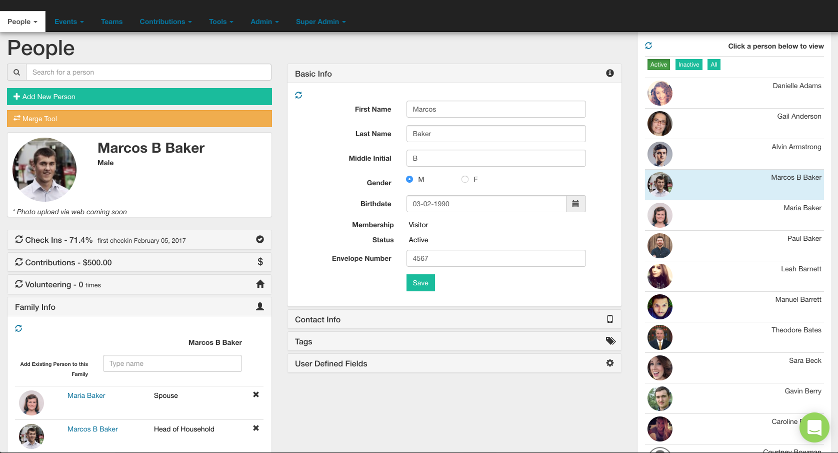
Task: Collapse the Family Info section
Action: click(x=139, y=307)
